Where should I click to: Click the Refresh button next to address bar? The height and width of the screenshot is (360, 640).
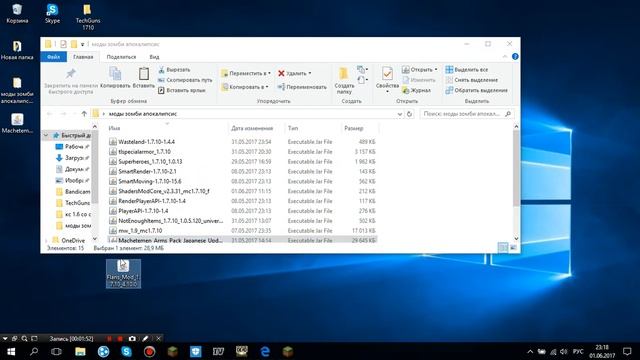click(x=409, y=114)
